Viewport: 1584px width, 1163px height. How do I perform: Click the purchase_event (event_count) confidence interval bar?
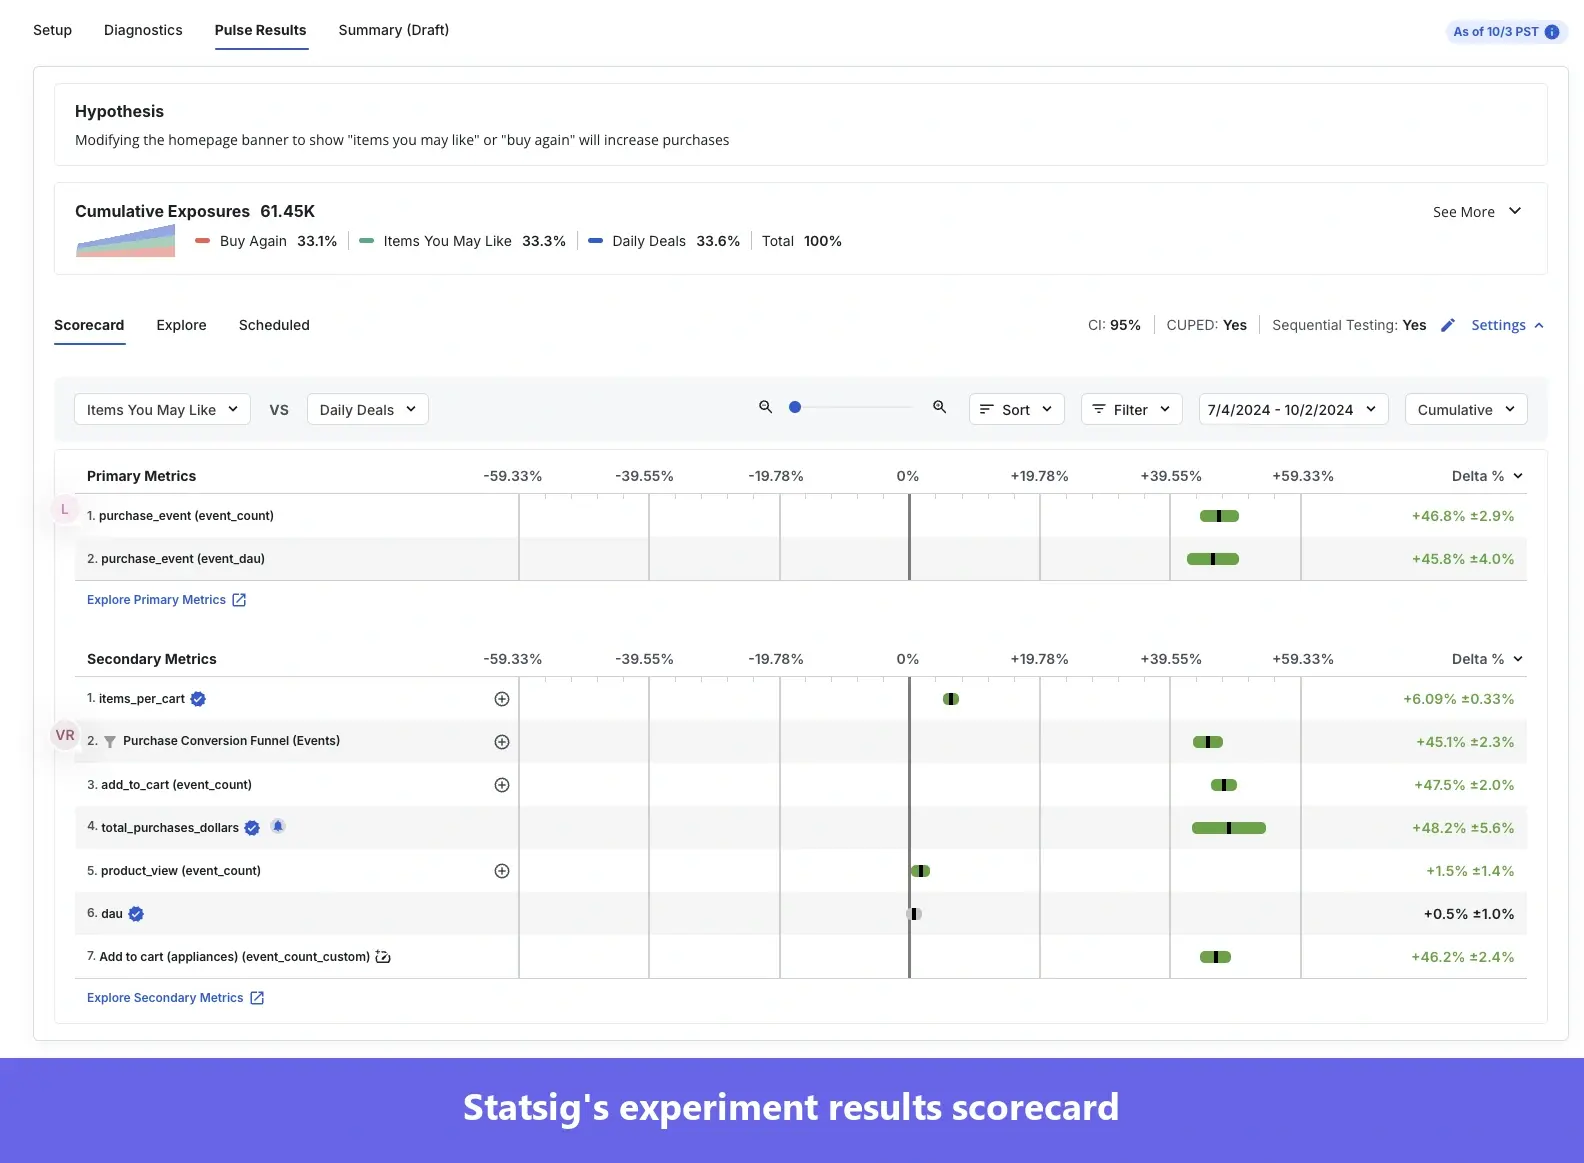pos(1219,516)
